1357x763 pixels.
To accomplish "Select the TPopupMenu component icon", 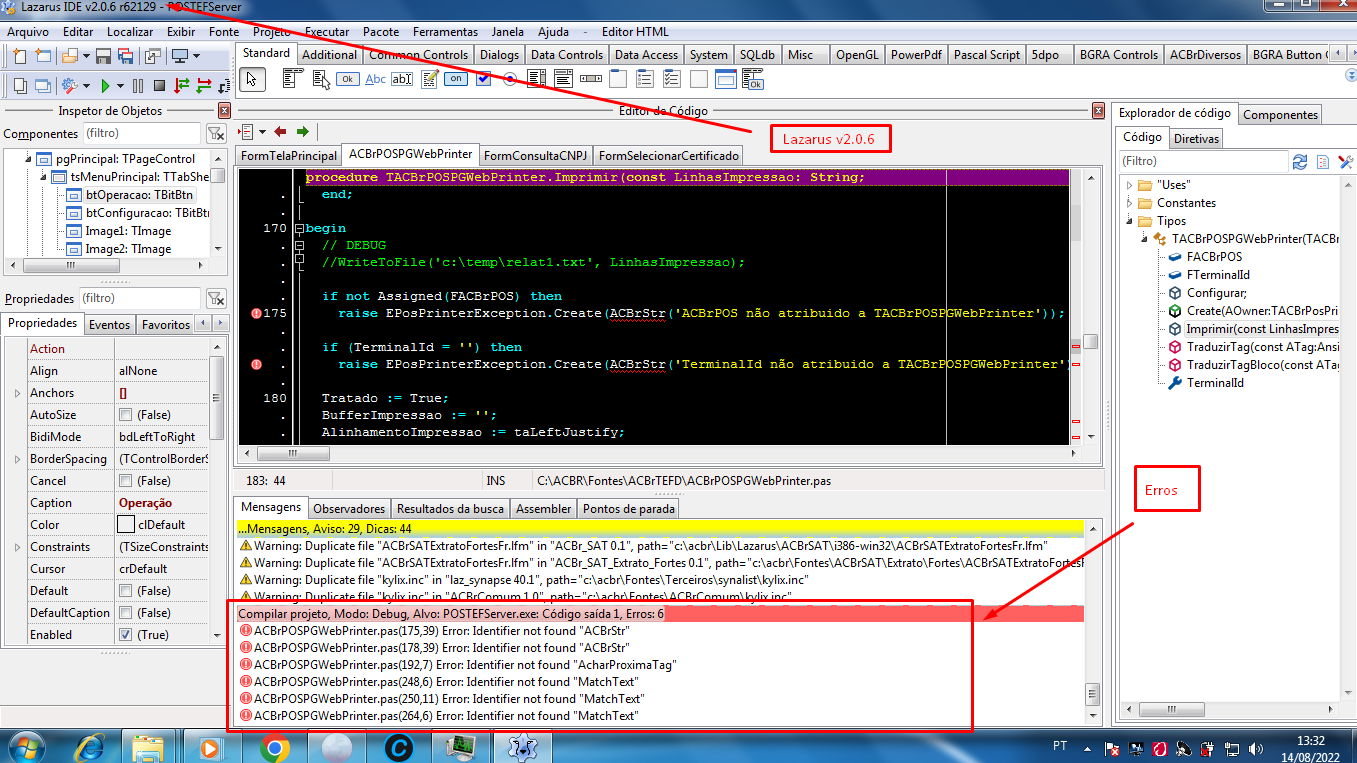I will pos(321,79).
